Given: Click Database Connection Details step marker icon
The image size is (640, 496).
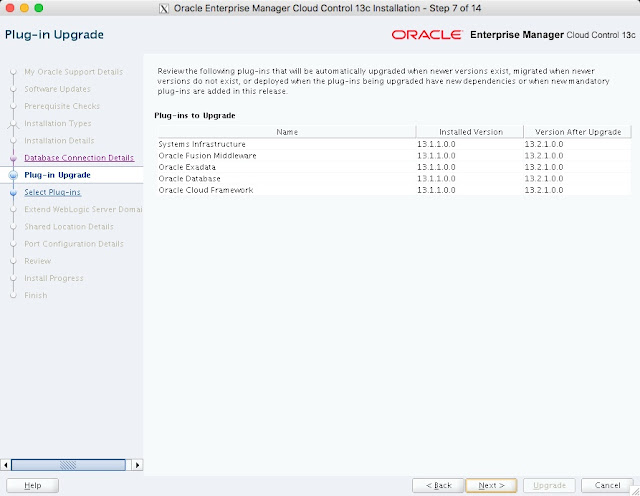Looking at the screenshot, I should pos(13,158).
